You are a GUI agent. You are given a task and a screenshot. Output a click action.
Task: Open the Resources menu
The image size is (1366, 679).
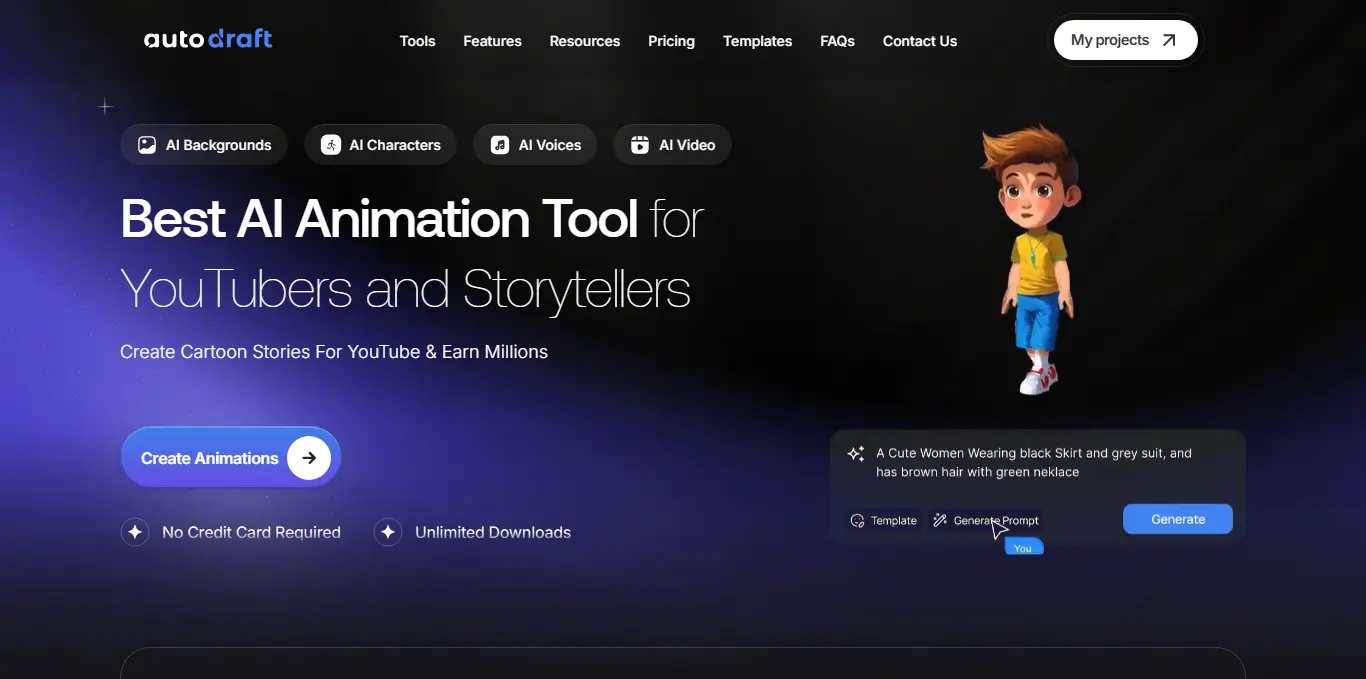585,41
